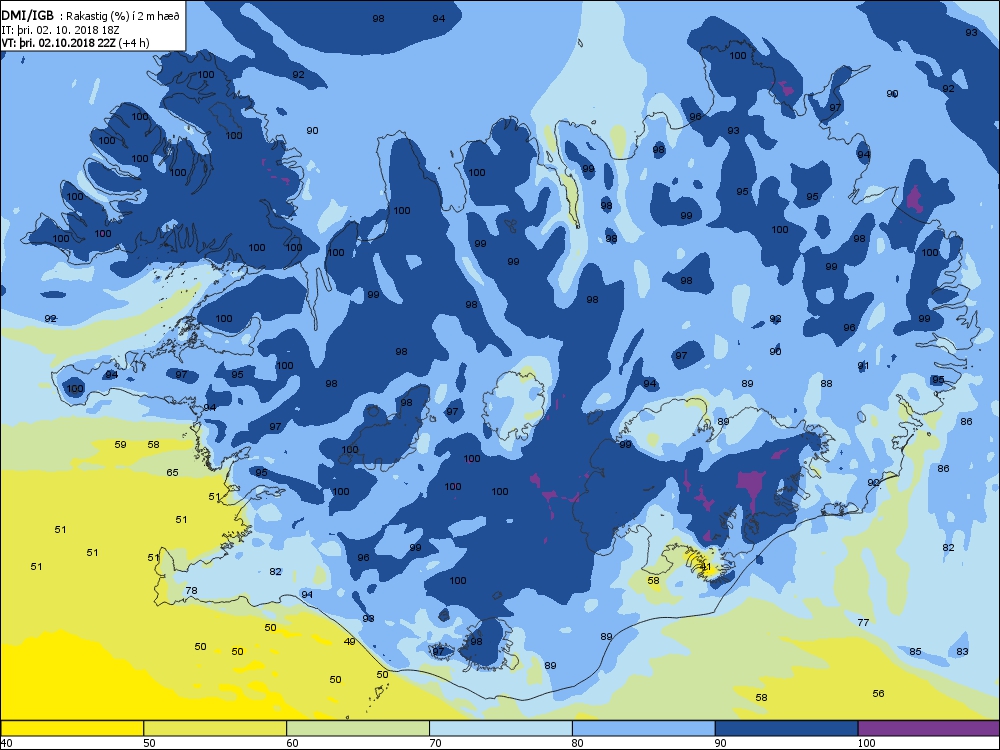Click the humidity value "85" on the map

point(915,651)
